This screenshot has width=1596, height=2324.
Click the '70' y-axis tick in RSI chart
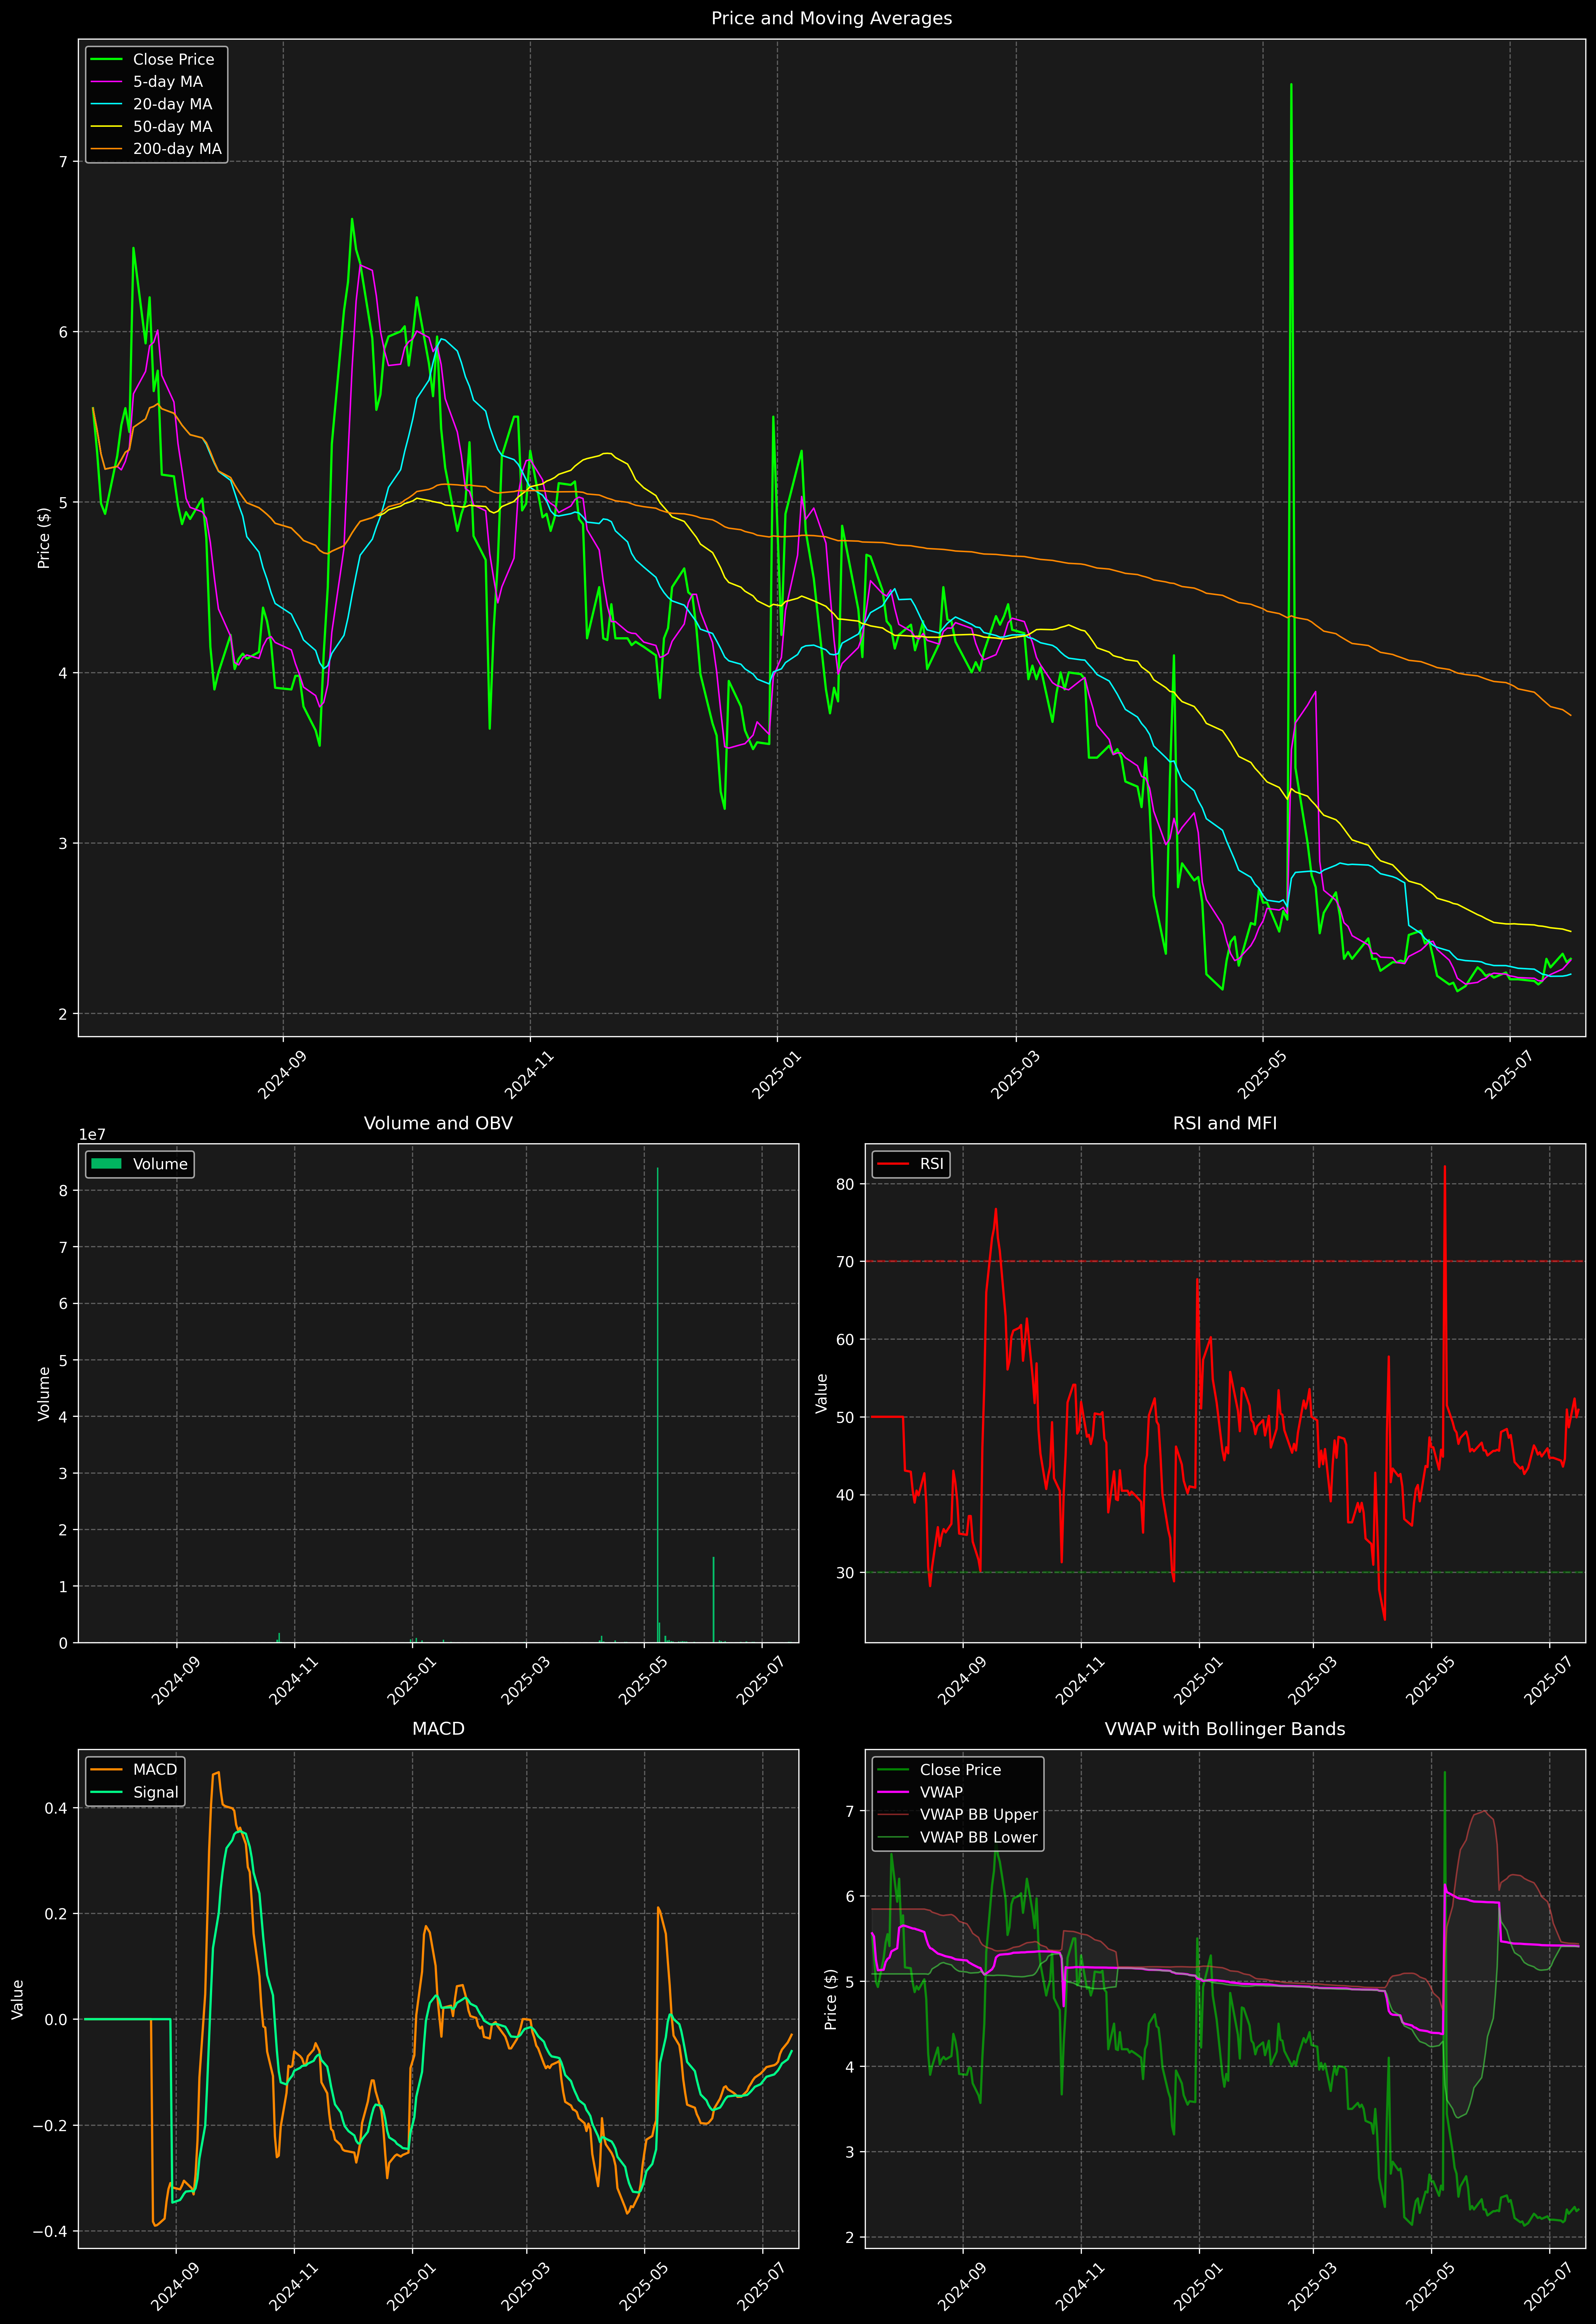pos(845,1262)
